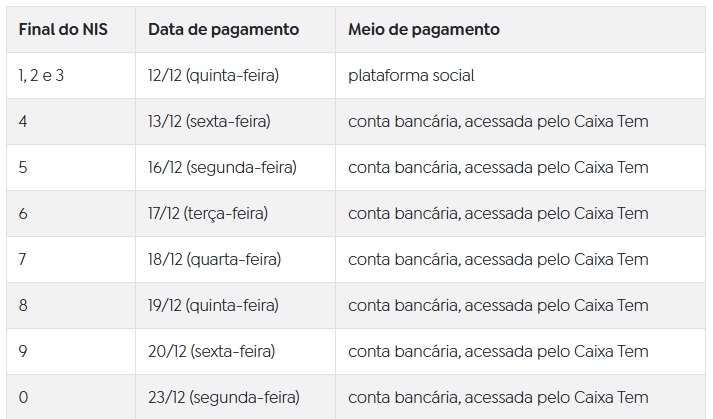Select the payment method cell for 23/12
This screenshot has height=419, width=713.
click(x=498, y=398)
